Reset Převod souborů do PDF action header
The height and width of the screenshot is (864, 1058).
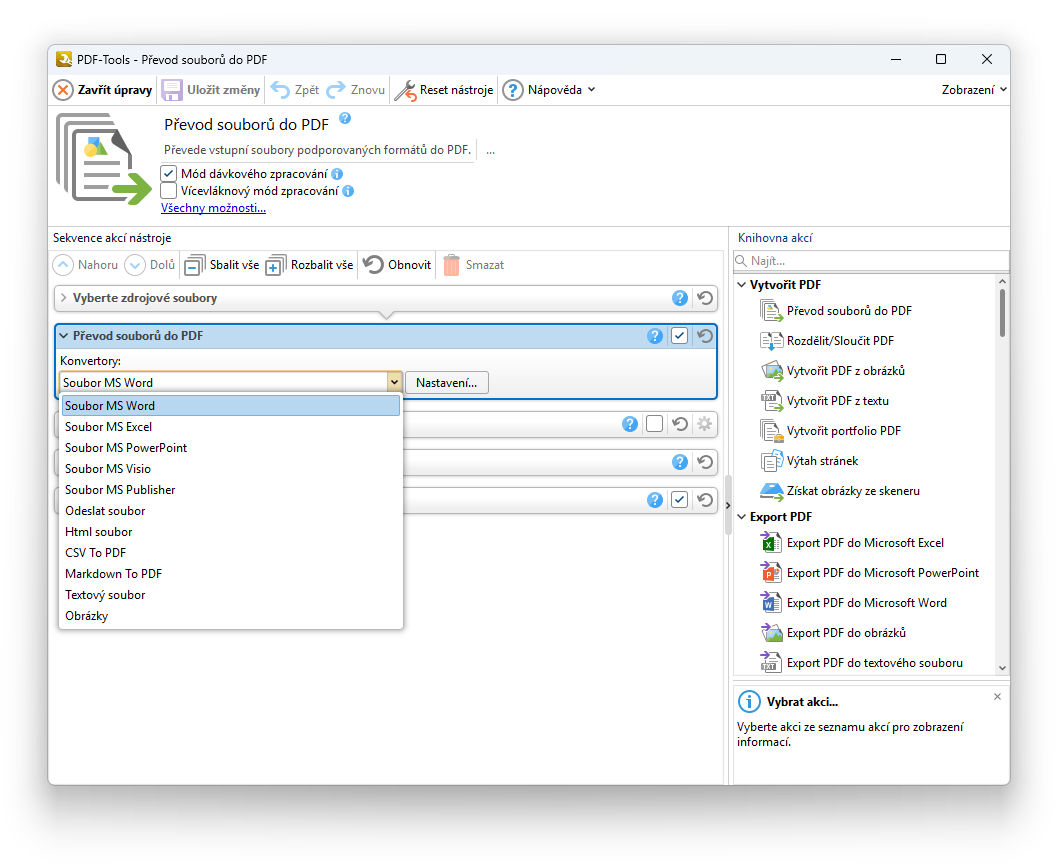click(705, 335)
